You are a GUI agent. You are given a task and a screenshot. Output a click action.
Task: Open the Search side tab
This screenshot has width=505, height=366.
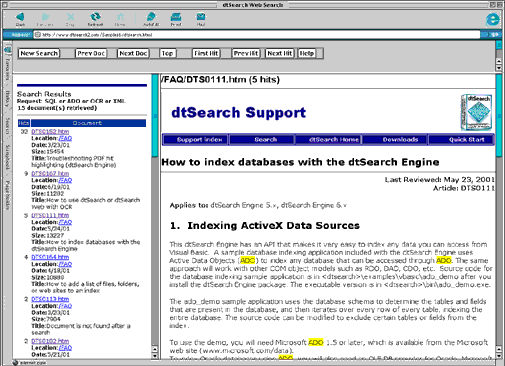point(7,126)
